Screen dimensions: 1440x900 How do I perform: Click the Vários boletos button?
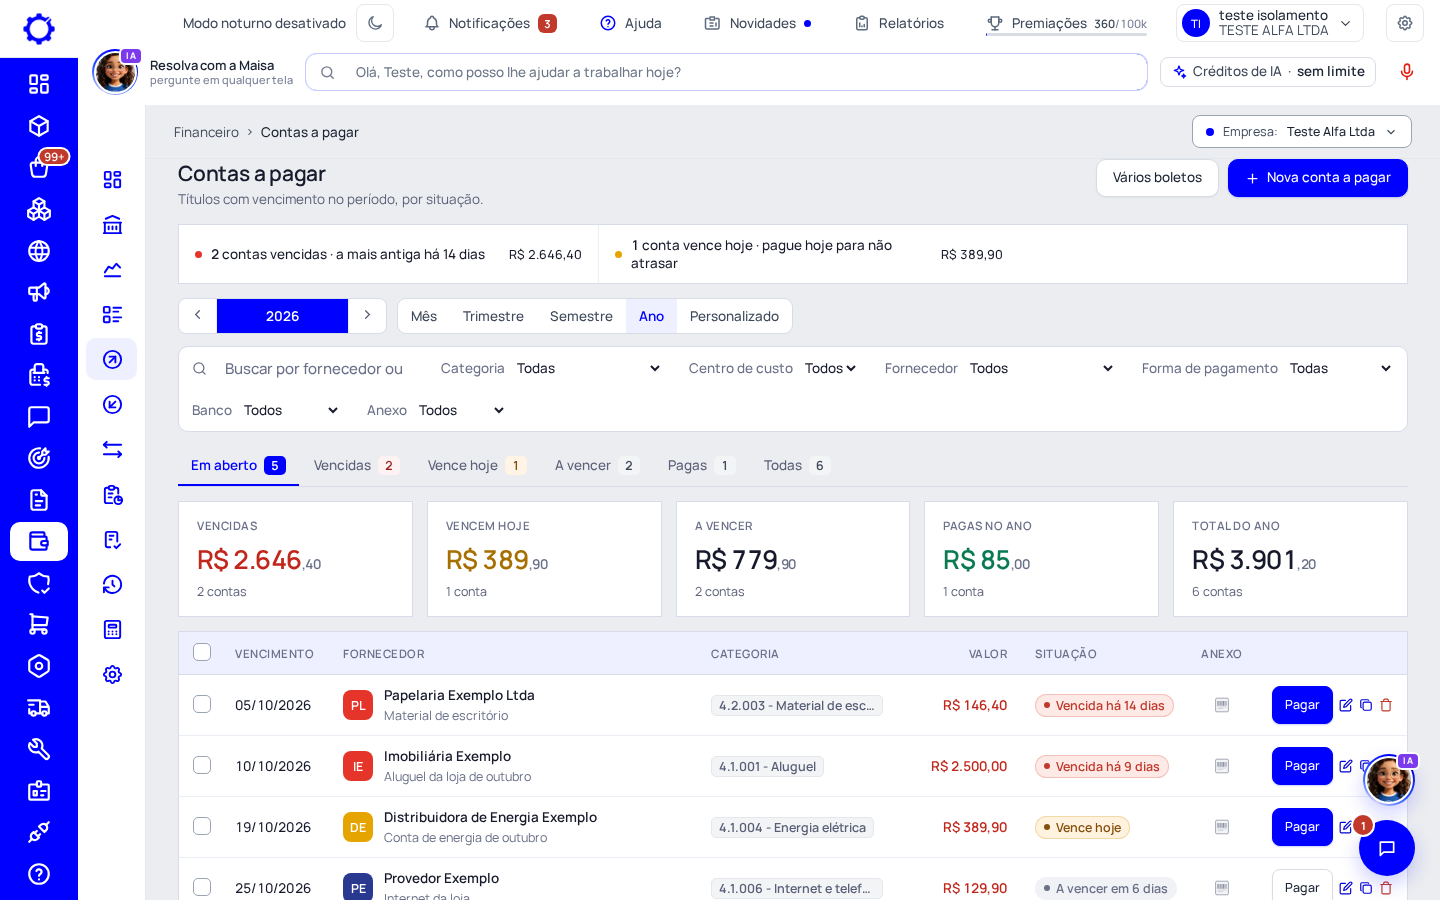tap(1157, 178)
